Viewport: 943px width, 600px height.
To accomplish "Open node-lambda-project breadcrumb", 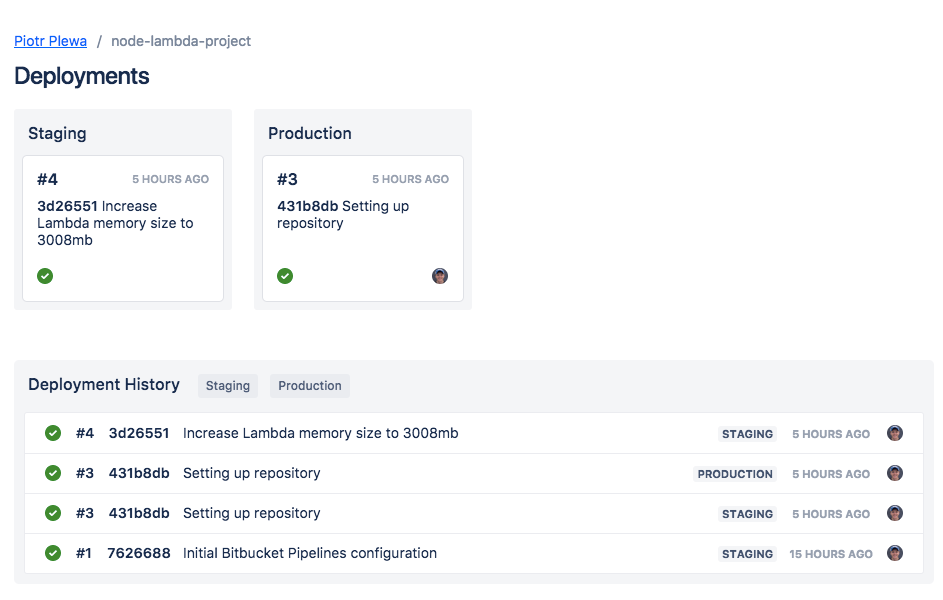I will pos(181,41).
